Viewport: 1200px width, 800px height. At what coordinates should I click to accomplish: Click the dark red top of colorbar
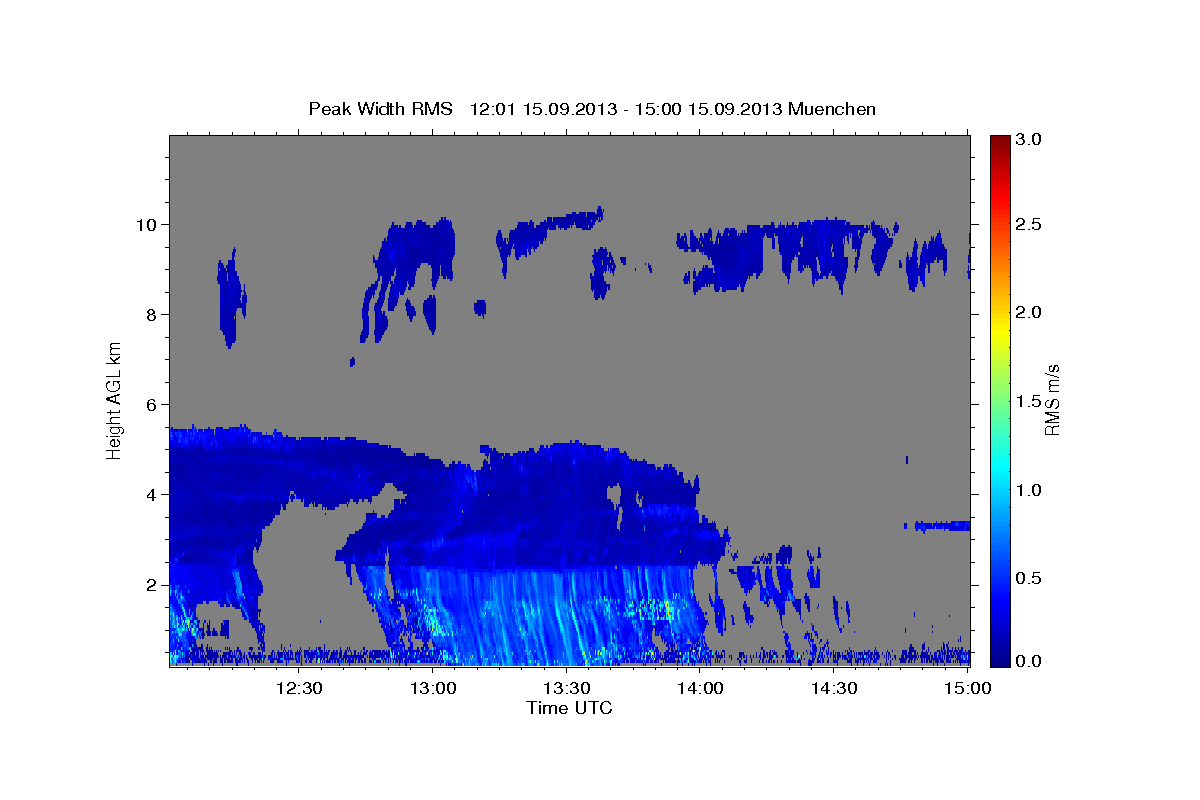coord(1000,142)
